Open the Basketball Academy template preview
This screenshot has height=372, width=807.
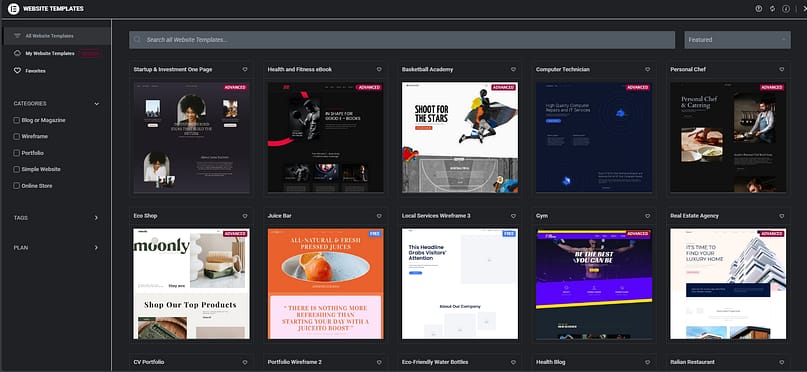click(x=460, y=137)
